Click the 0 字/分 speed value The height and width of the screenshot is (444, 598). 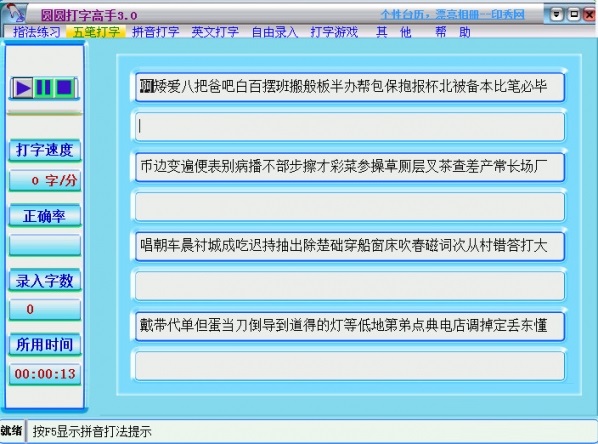tap(45, 180)
